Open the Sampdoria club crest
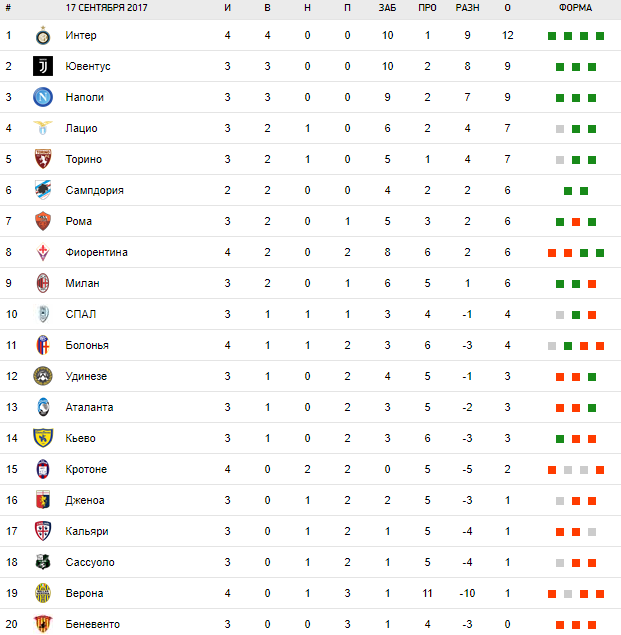The height and width of the screenshot is (635, 621). pos(42,191)
